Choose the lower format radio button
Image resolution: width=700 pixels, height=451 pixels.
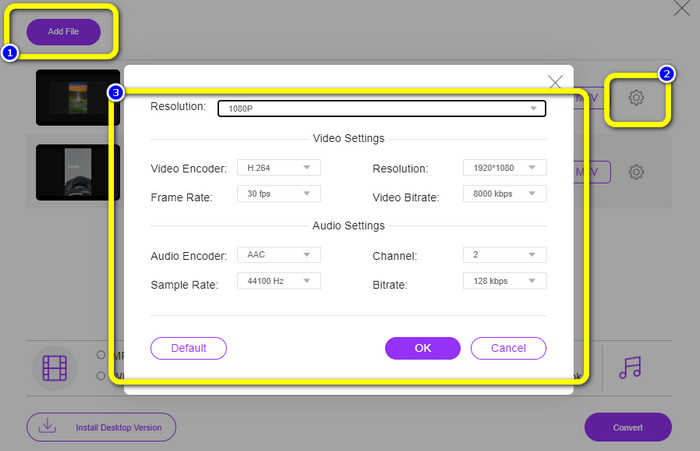(101, 376)
